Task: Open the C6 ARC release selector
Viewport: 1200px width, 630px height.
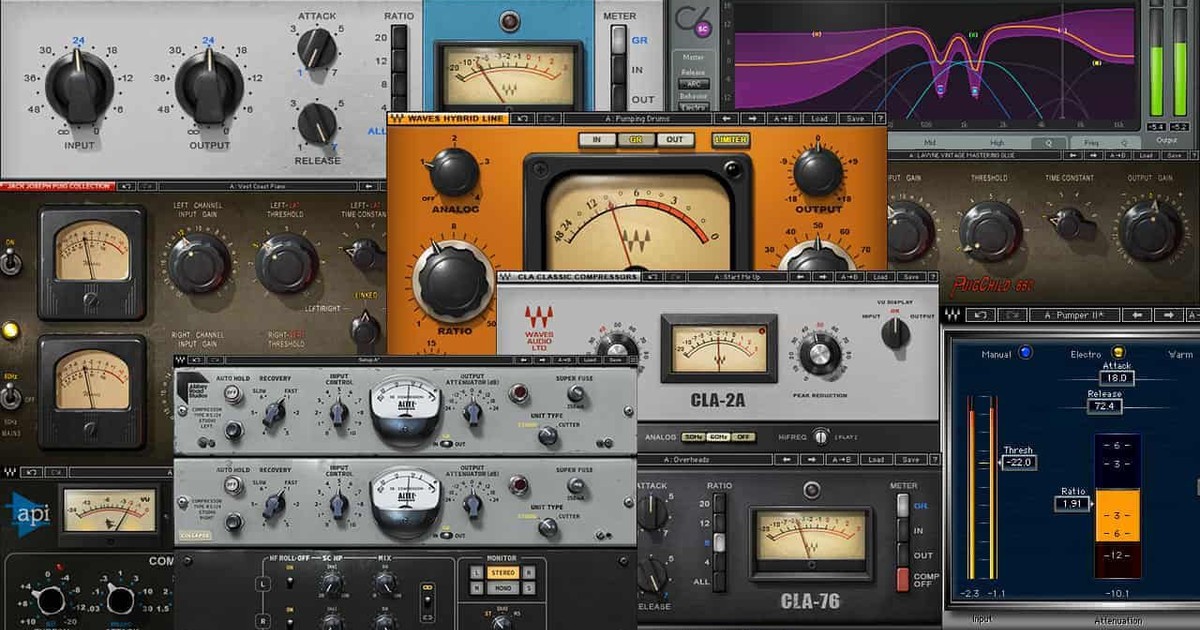Action: 693,83
